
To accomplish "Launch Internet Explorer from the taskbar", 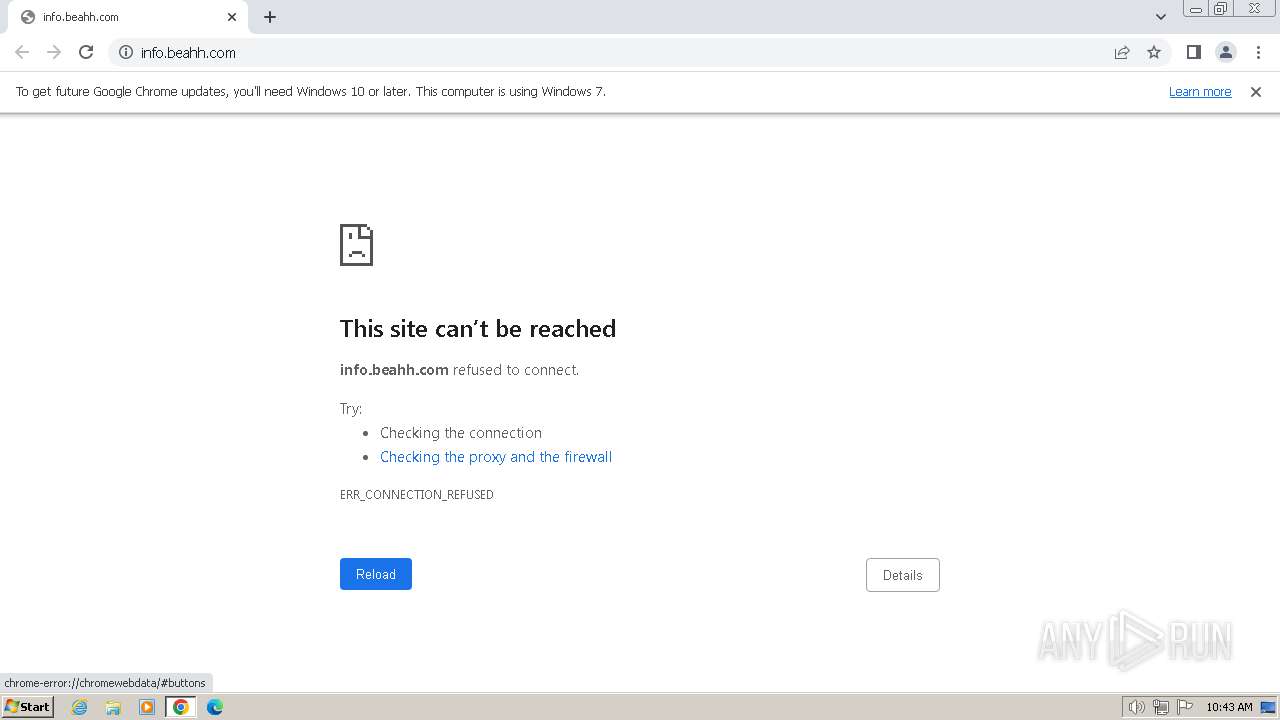I will 80,707.
